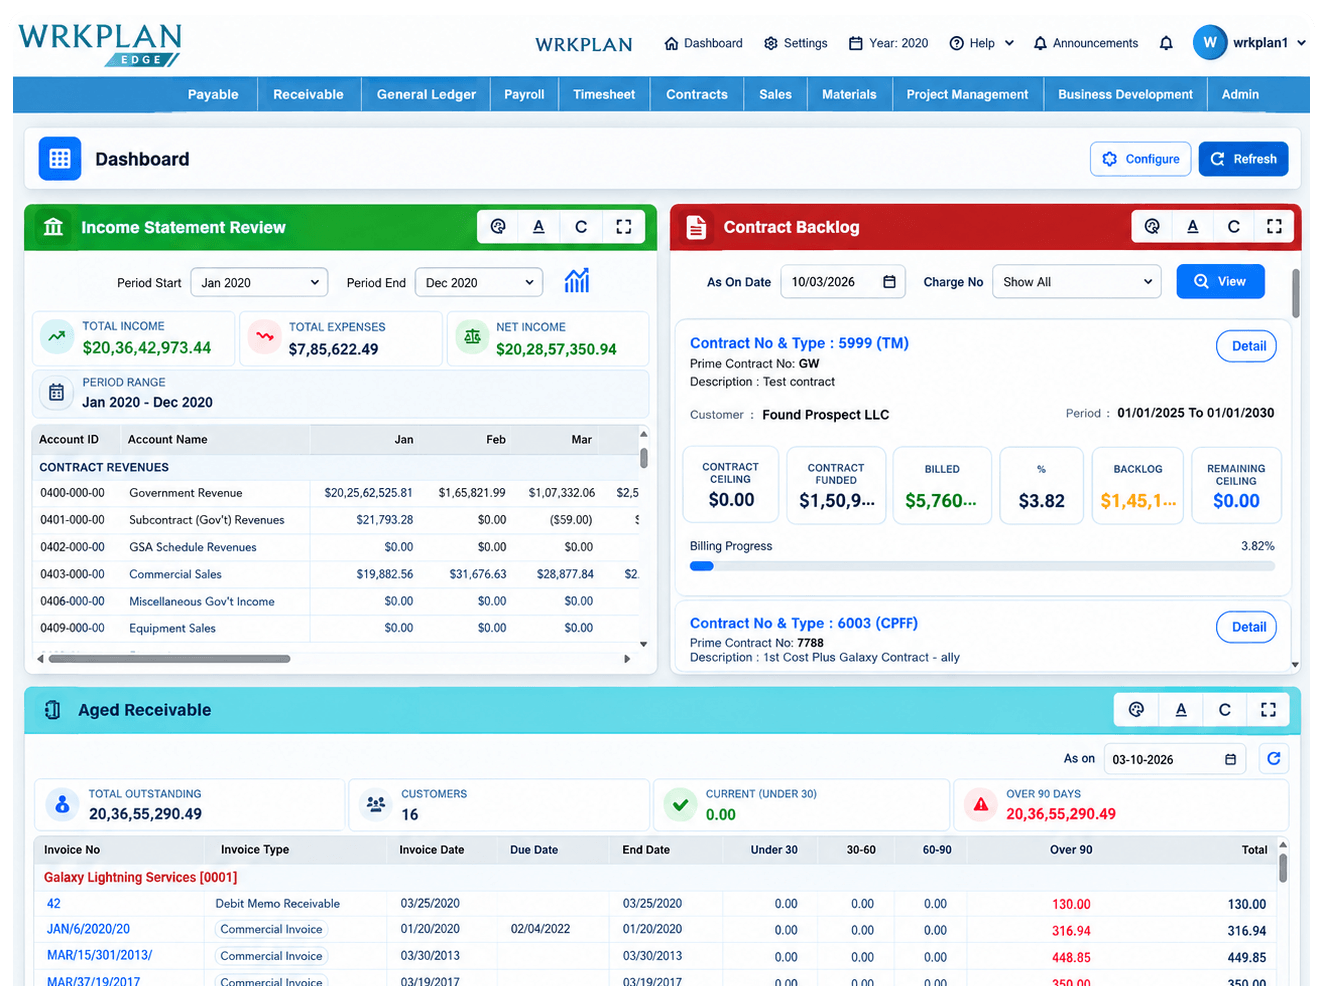This screenshot has height=986, width=1323.
Task: Expand the wrkplan1 user menu
Action: coord(1250,43)
